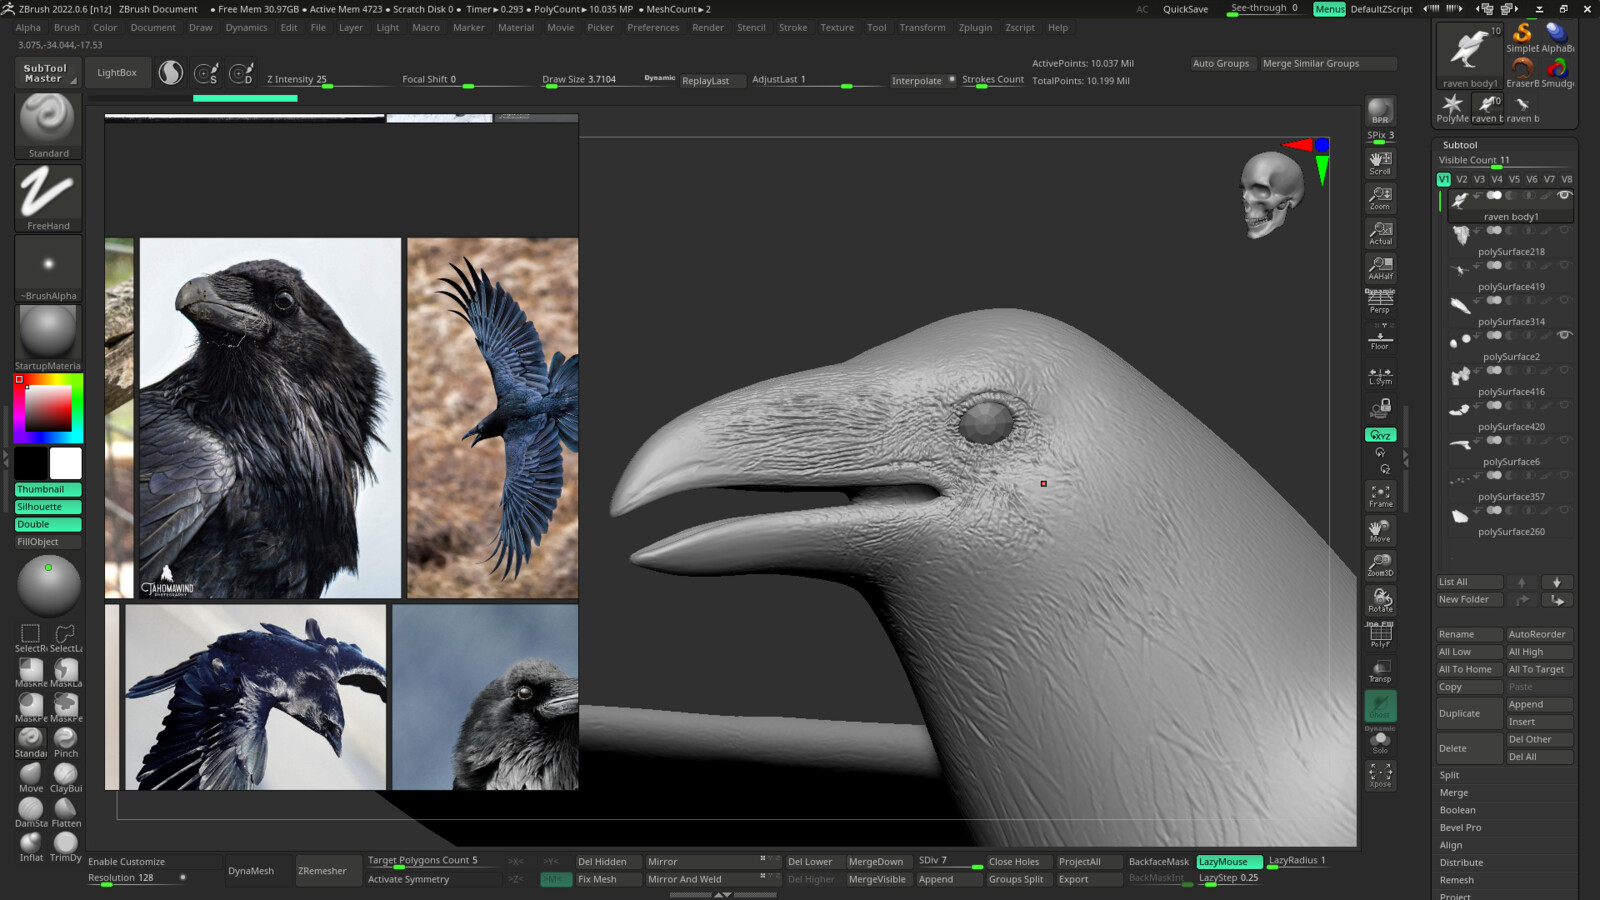Image resolution: width=1600 pixels, height=900 pixels.
Task: Expand the Distribute subpalette
Action: tap(1461, 863)
